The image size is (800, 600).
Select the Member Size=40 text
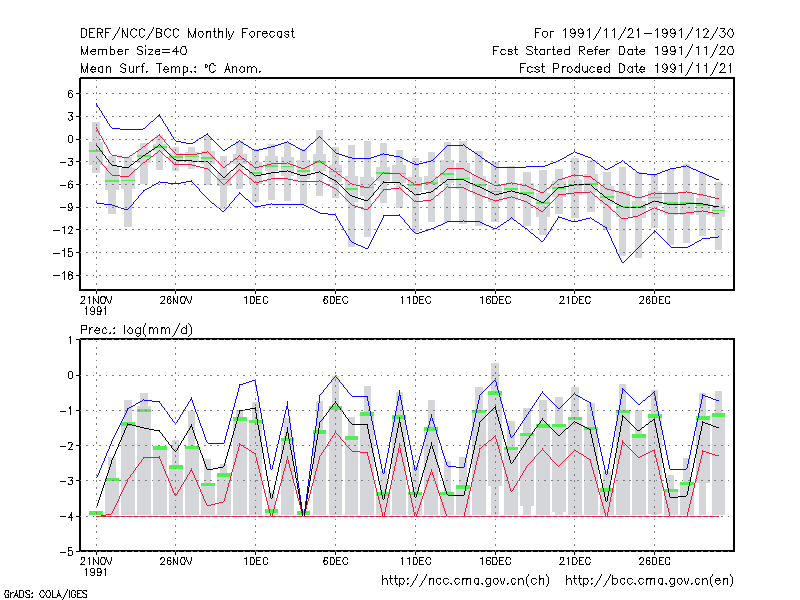(134, 51)
